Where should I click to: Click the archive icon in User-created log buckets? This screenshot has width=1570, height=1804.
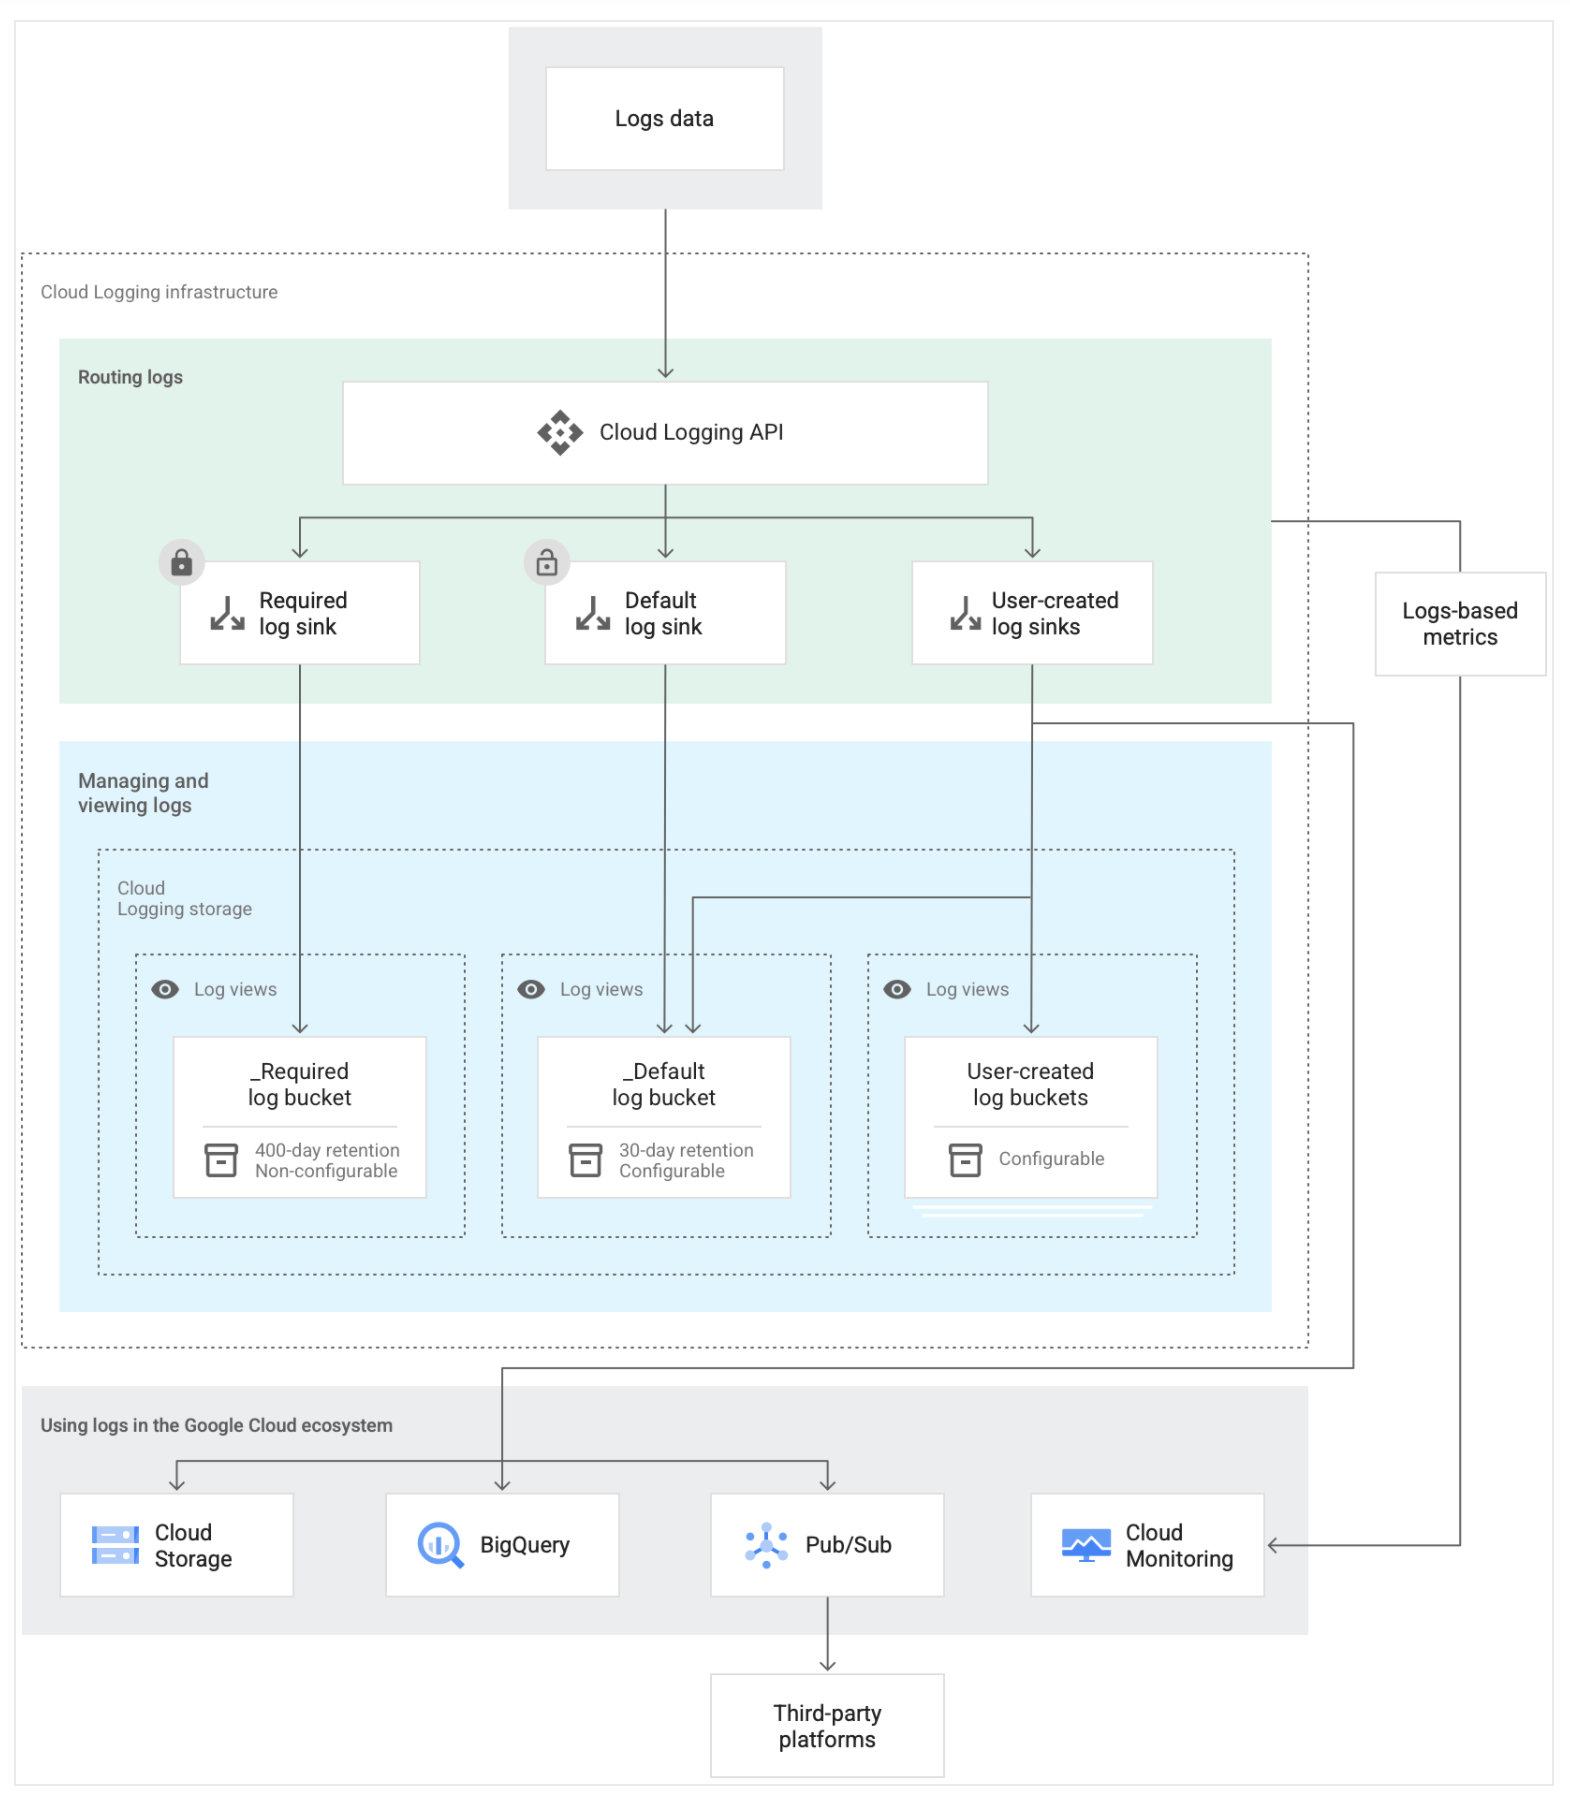click(965, 1160)
